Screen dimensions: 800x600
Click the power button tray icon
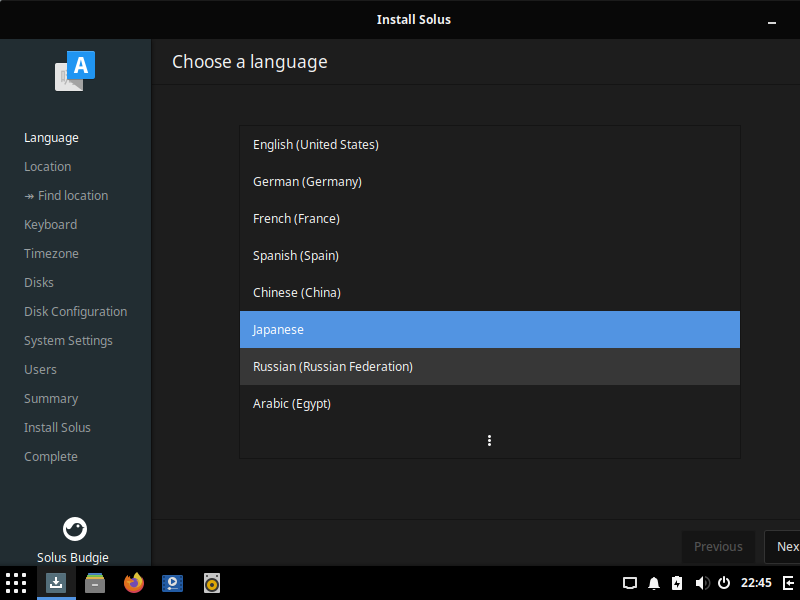pos(724,583)
